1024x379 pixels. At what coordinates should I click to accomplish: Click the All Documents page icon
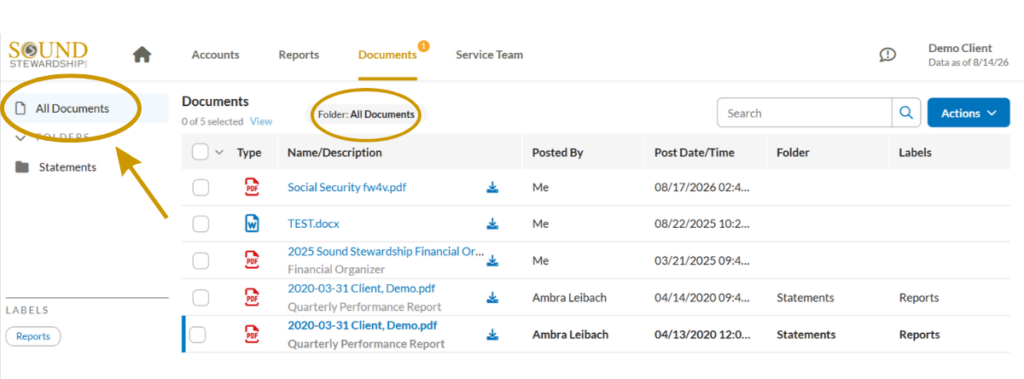coord(20,108)
